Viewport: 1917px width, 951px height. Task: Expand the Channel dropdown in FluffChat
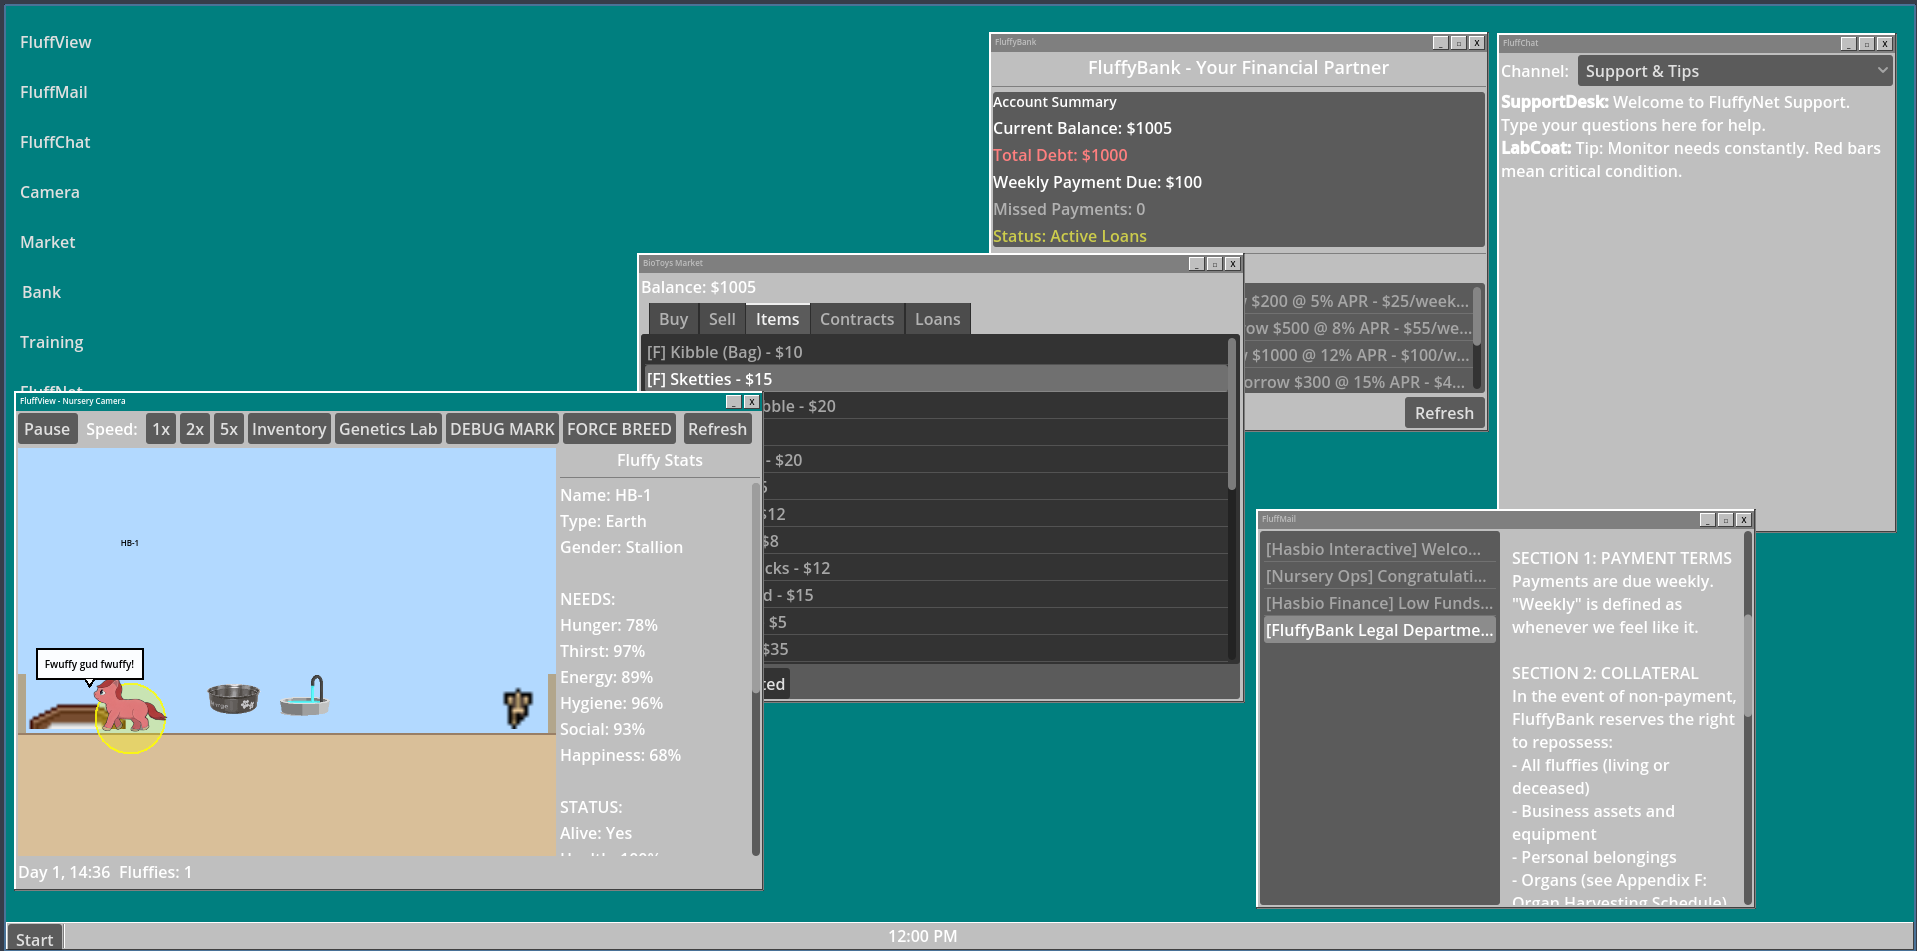(x=1735, y=71)
